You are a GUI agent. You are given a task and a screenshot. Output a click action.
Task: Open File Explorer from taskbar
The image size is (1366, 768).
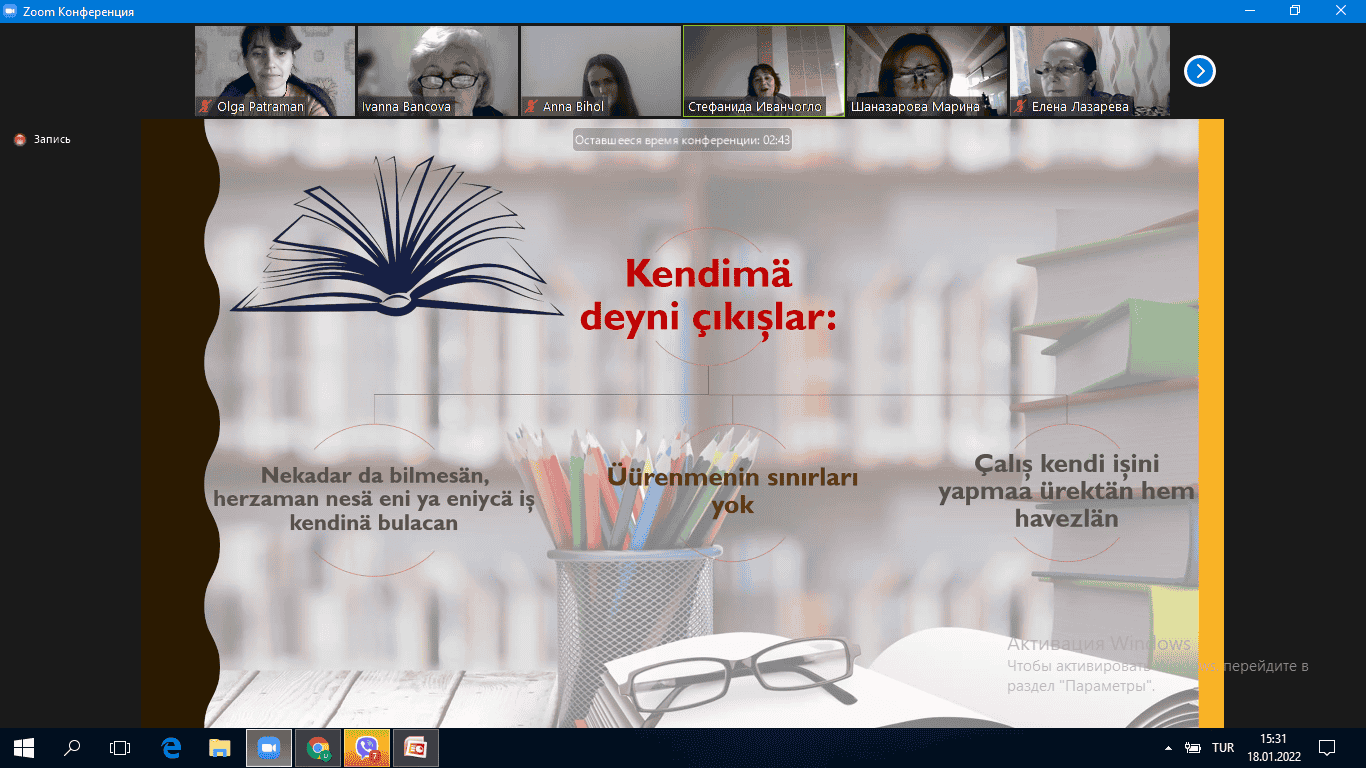click(219, 747)
